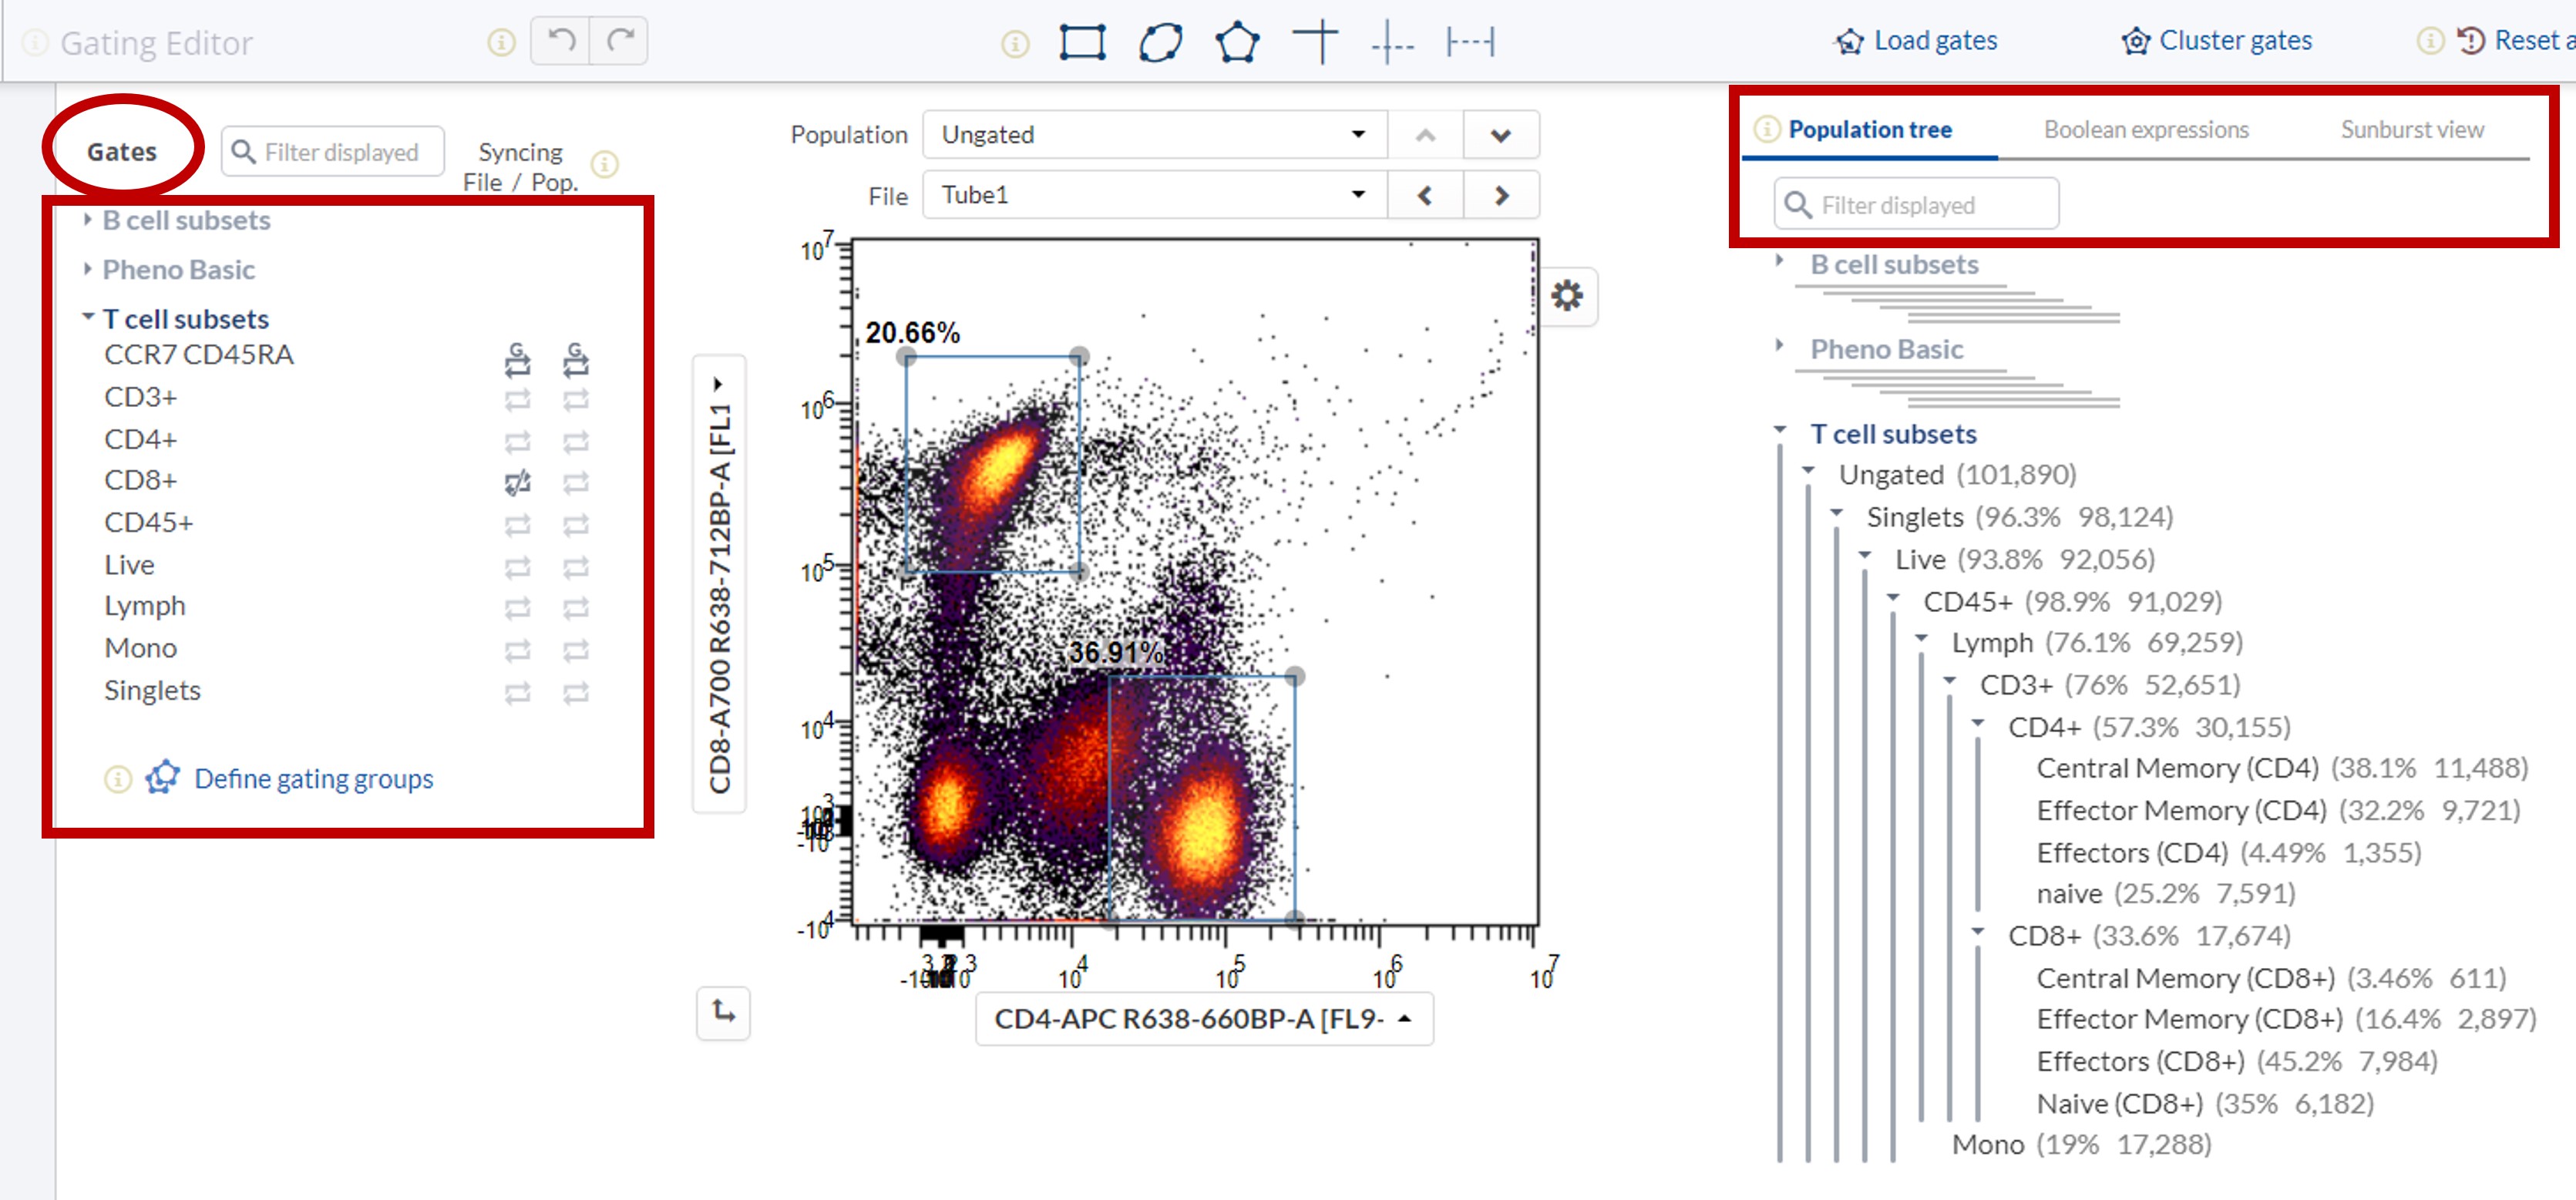Image resolution: width=2576 pixels, height=1200 pixels.
Task: Select the rectangle gate tool
Action: (x=1082, y=42)
